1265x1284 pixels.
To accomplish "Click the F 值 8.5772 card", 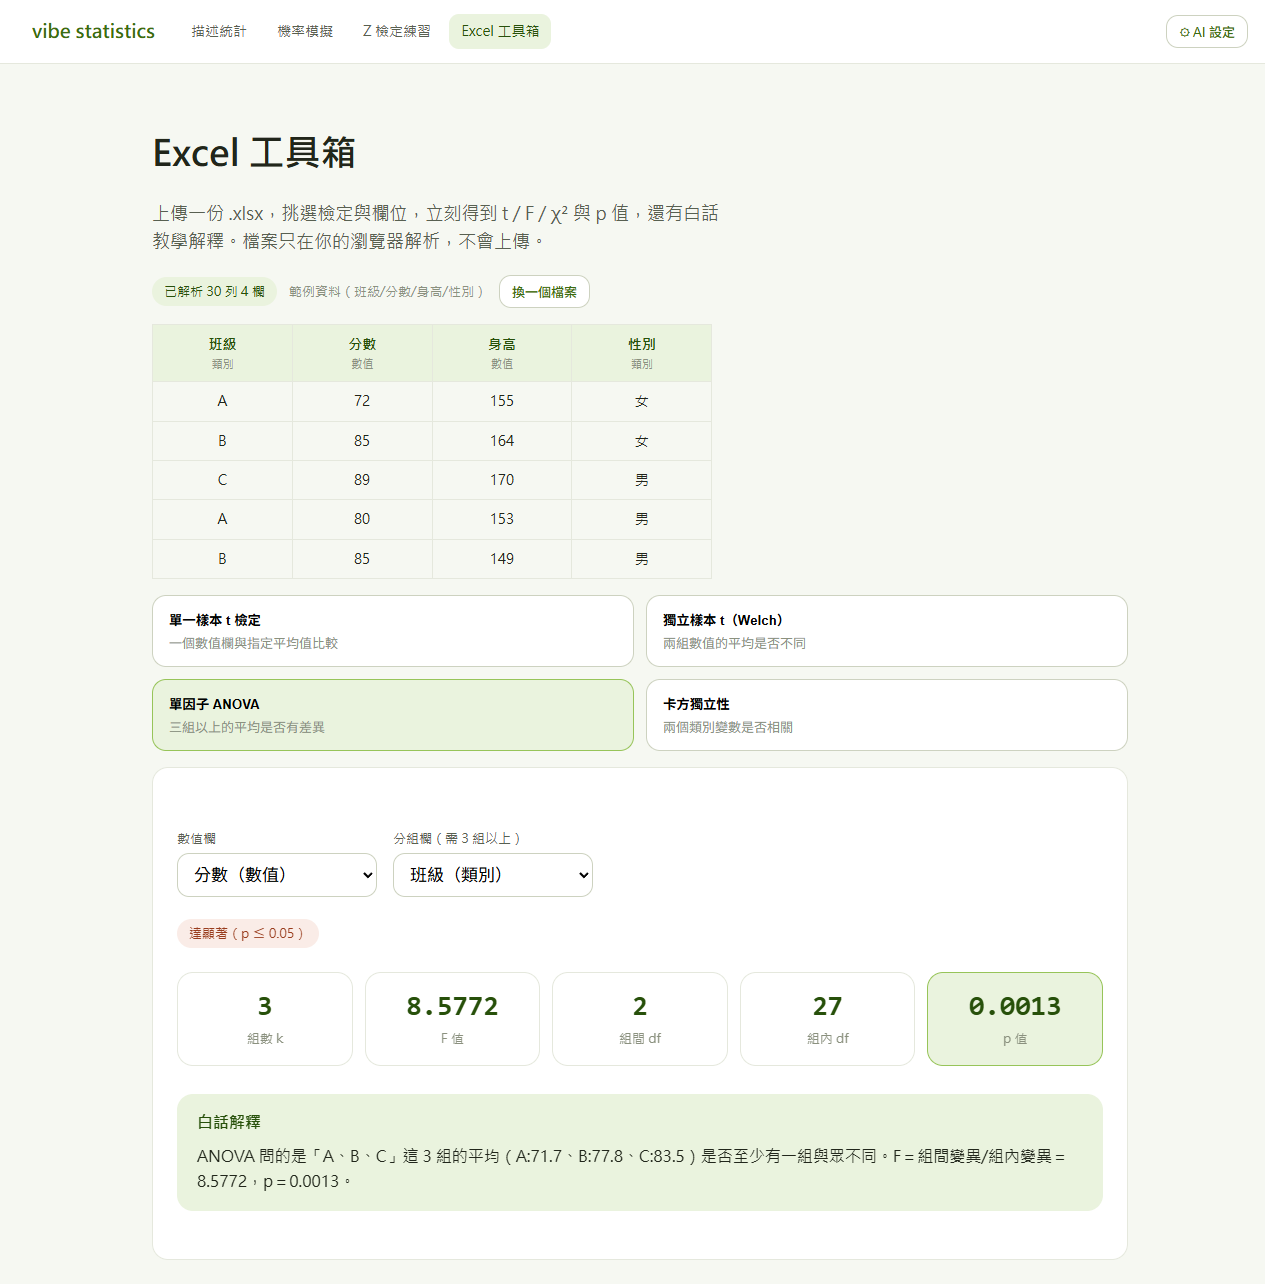I will pyautogui.click(x=452, y=1019).
